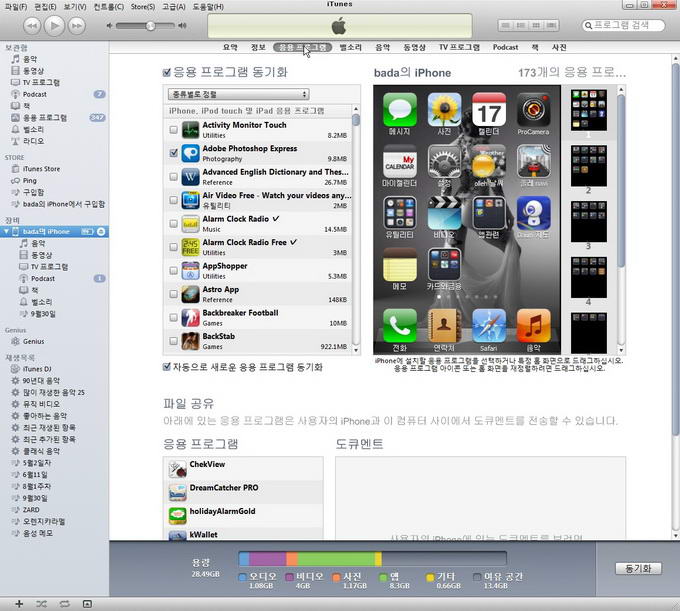Select 라디오 in the library sidebar
The width and height of the screenshot is (680, 611).
point(33,141)
